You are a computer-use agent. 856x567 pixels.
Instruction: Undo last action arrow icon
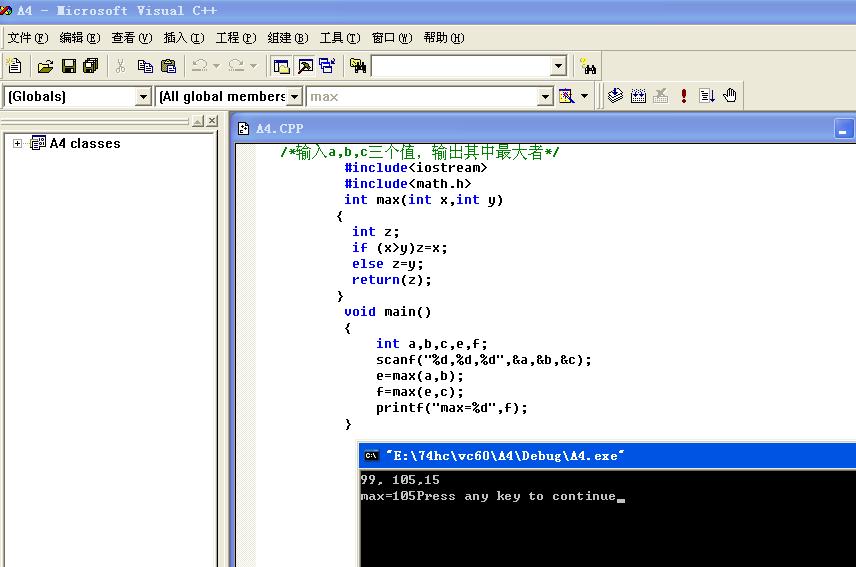pyautogui.click(x=199, y=66)
